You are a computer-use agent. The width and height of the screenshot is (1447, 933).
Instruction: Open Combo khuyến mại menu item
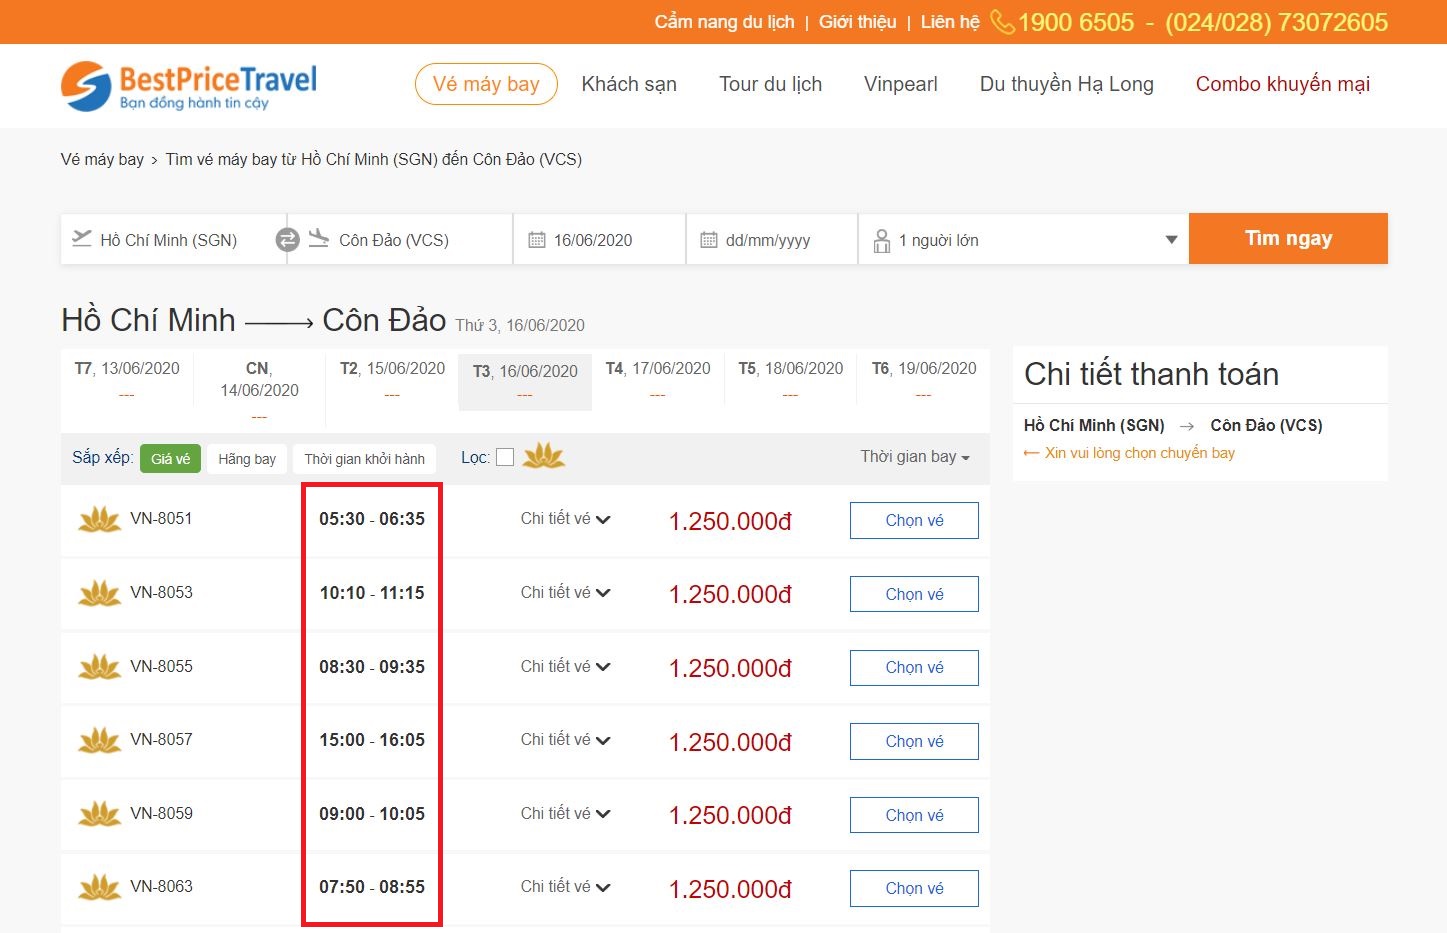pyautogui.click(x=1283, y=84)
